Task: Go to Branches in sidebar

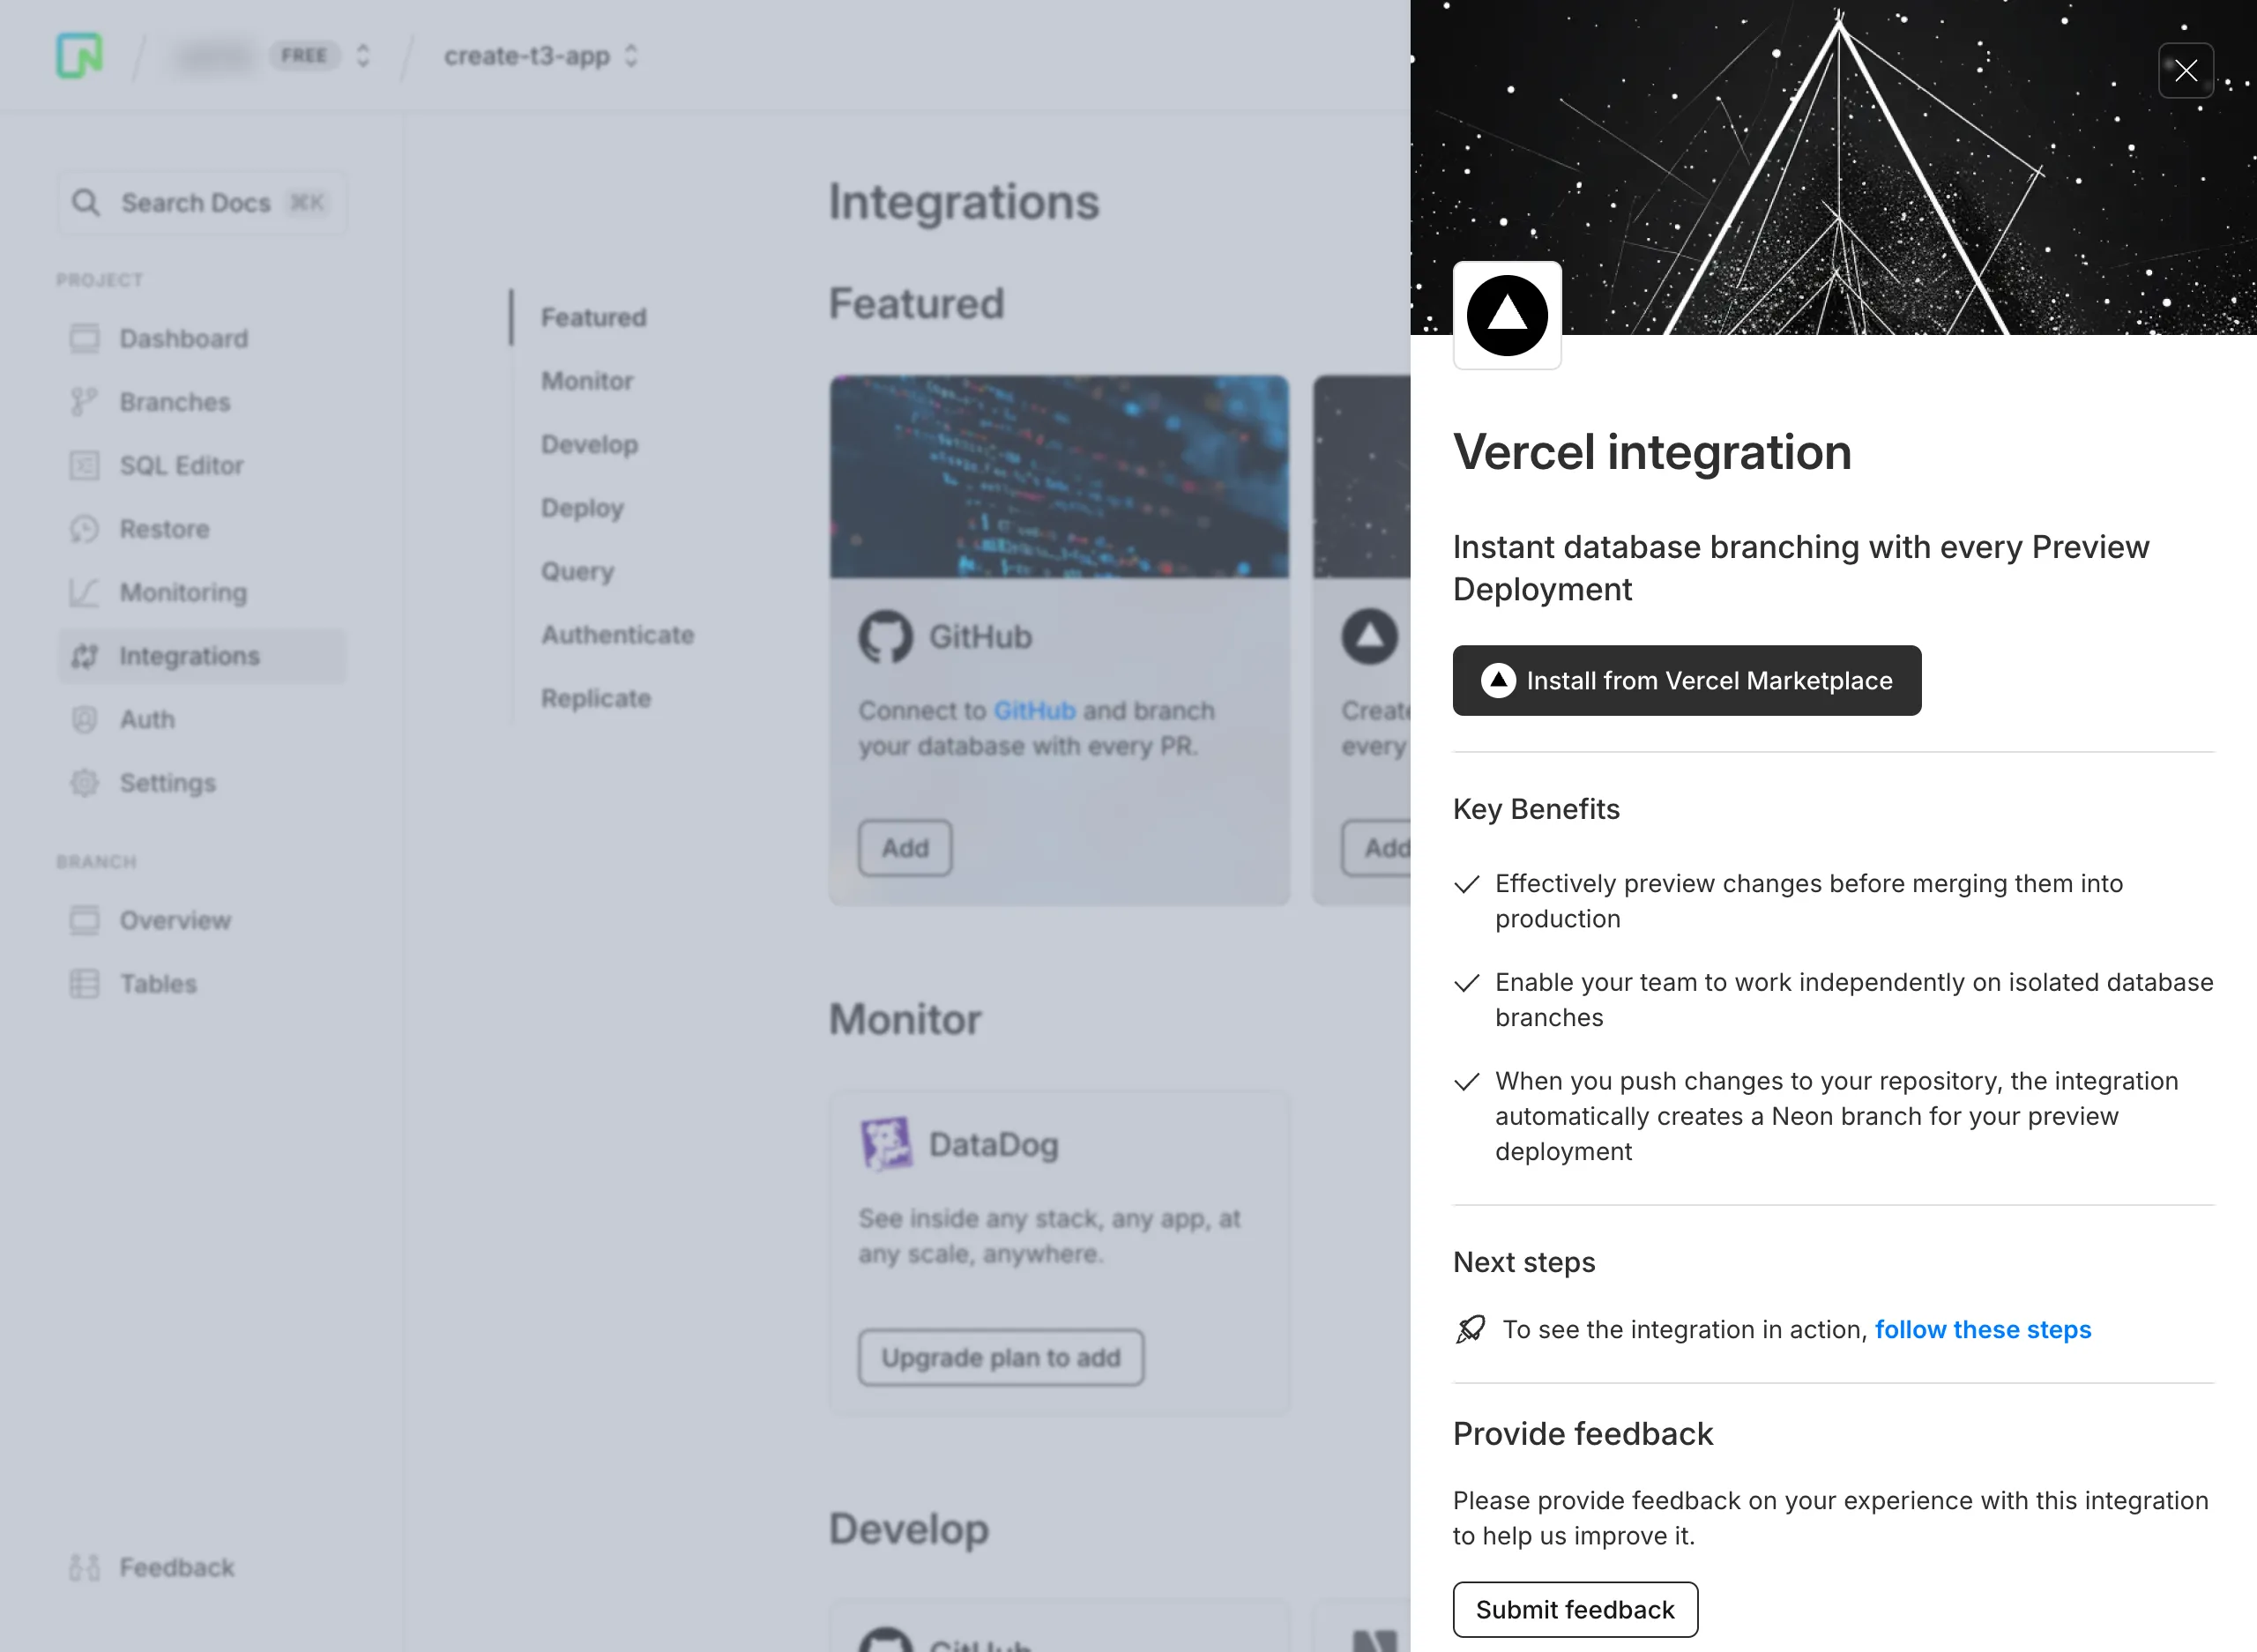Action: click(202, 402)
